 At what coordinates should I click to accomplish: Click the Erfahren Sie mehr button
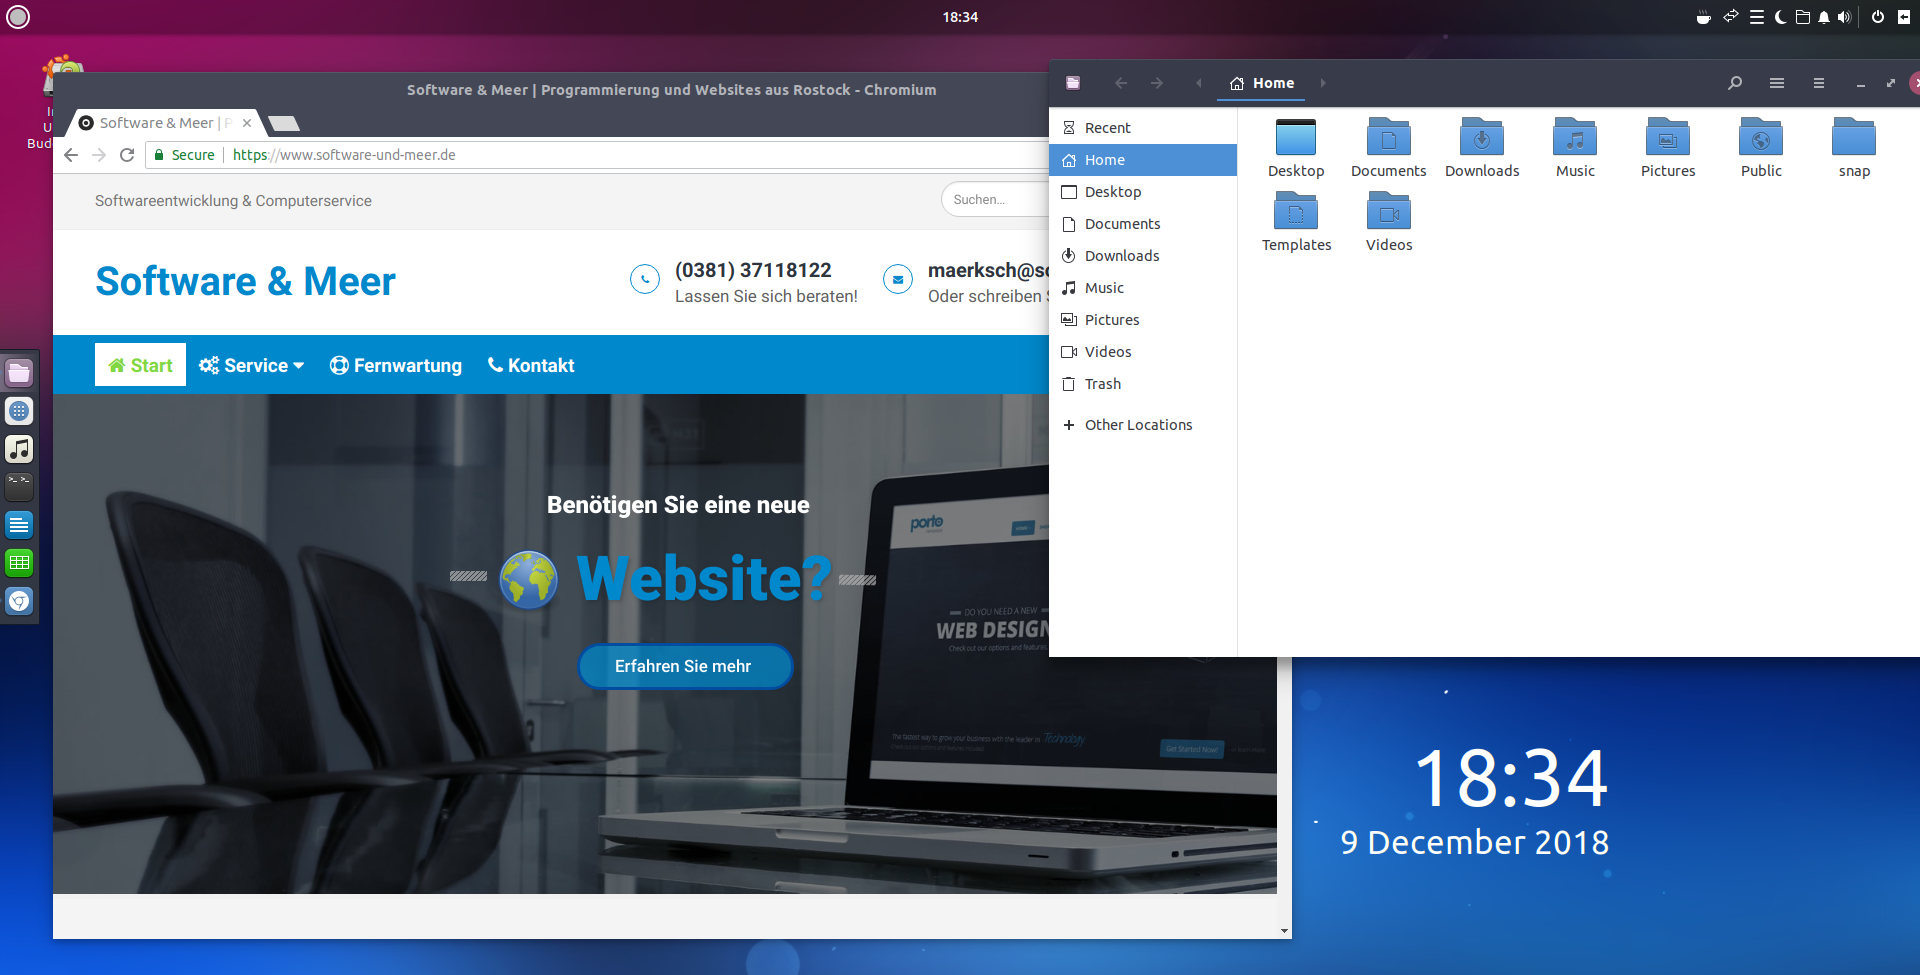[685, 666]
